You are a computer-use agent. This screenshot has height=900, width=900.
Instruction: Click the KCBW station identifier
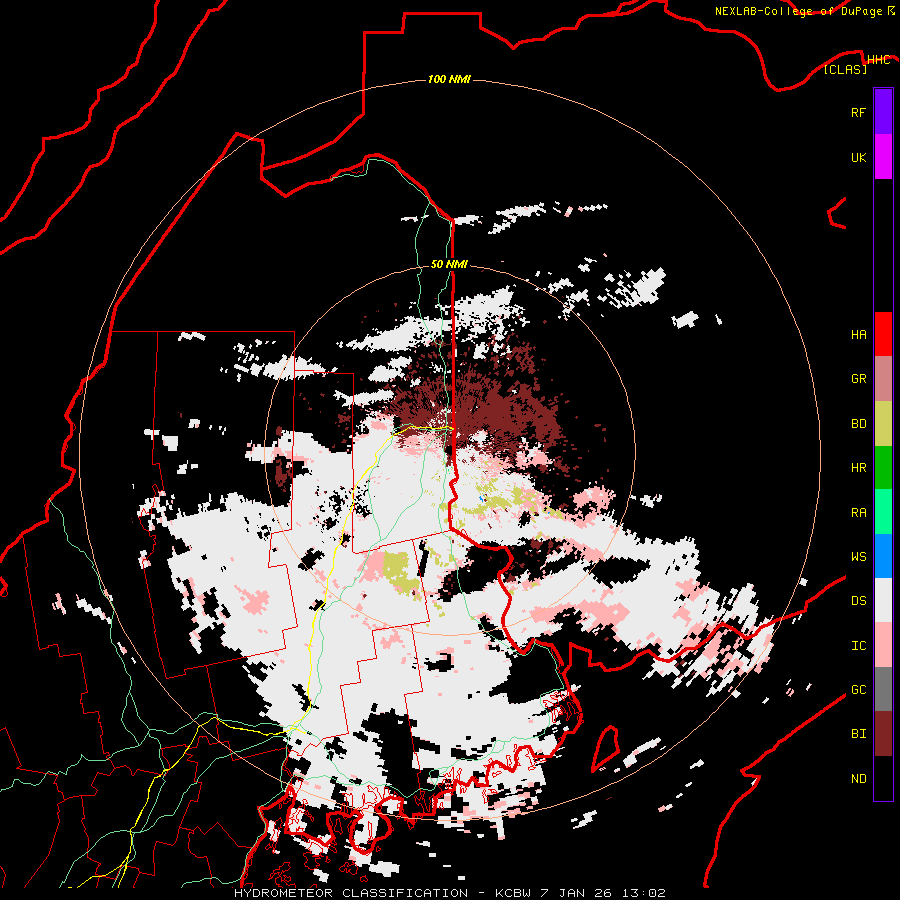tap(514, 893)
